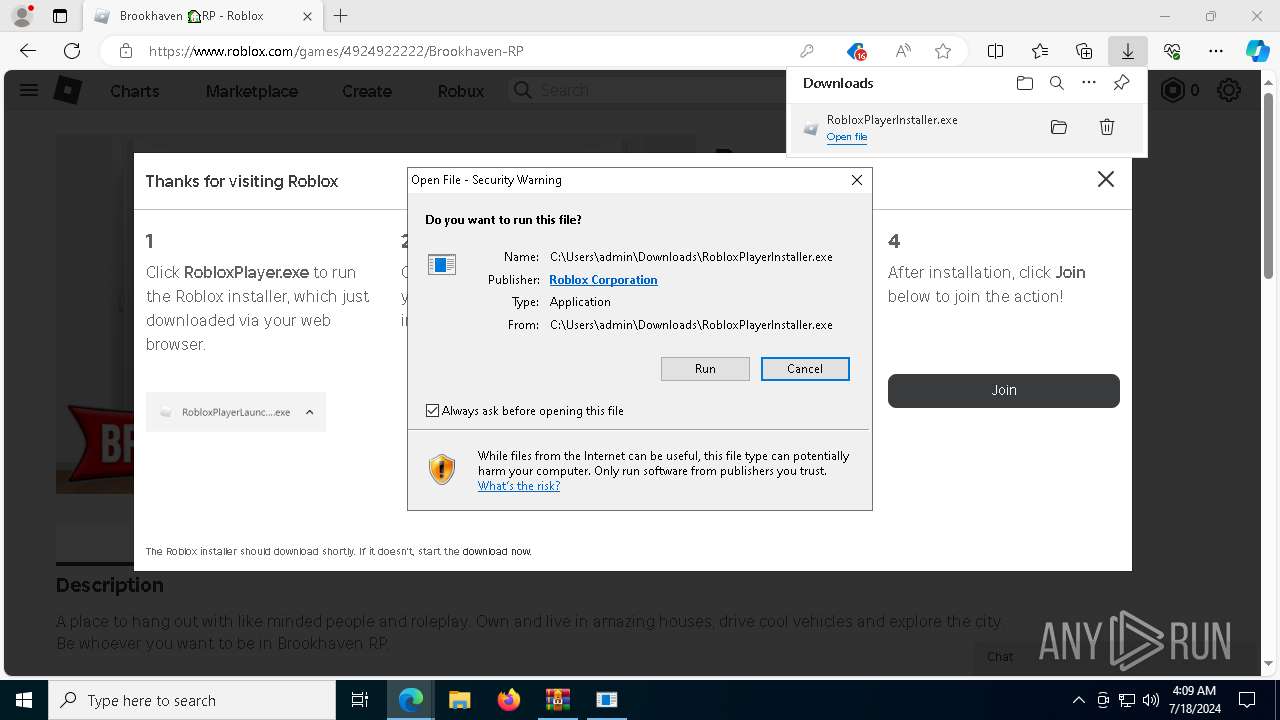1280x720 pixels.
Task: Open Roblox settings gear icon
Action: [x=1229, y=90]
